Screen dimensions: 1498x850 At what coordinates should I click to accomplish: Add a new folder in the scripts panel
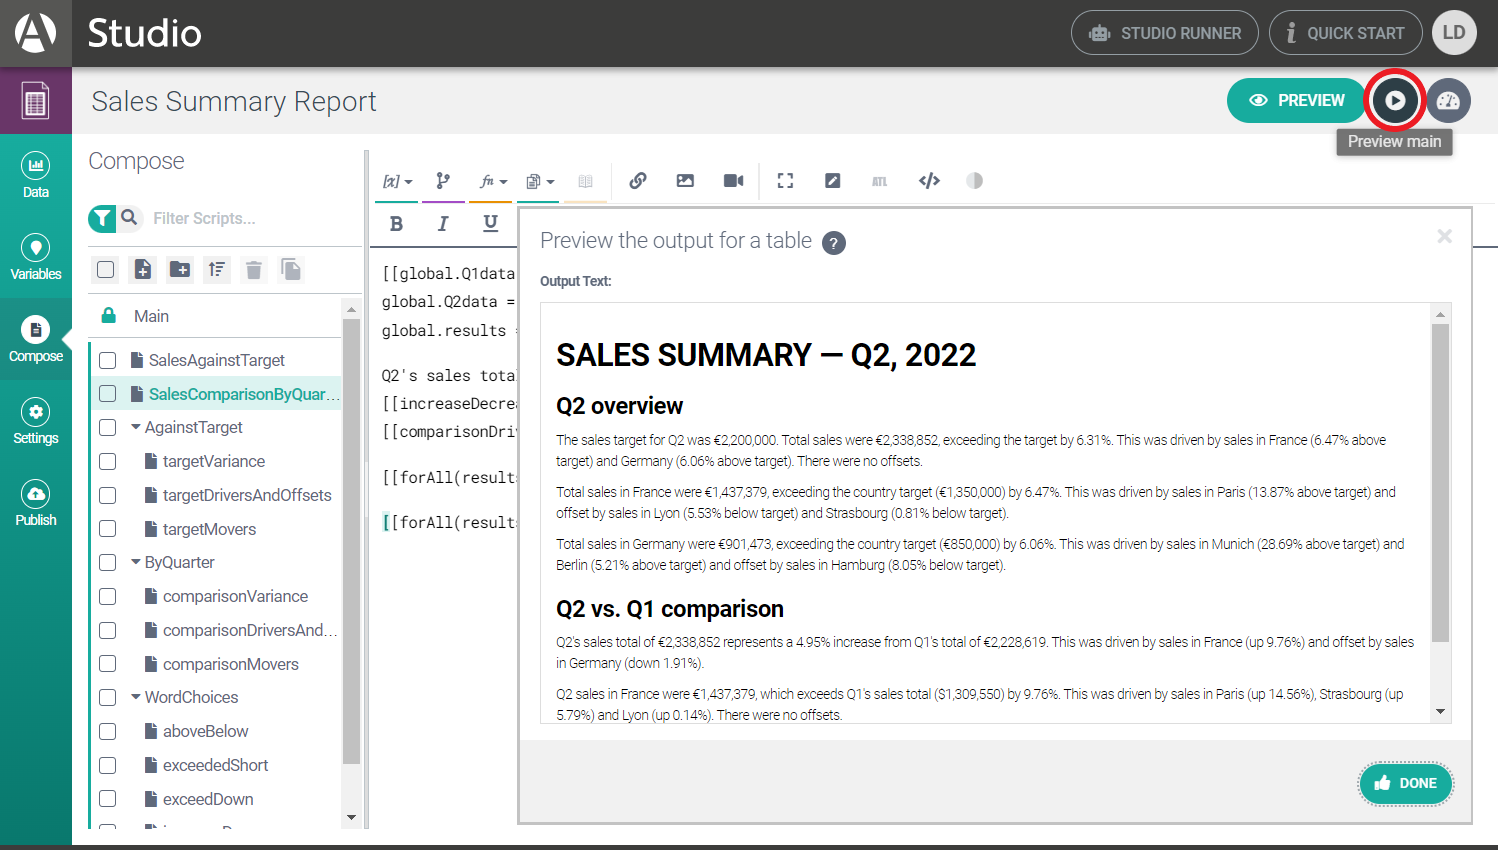179,269
